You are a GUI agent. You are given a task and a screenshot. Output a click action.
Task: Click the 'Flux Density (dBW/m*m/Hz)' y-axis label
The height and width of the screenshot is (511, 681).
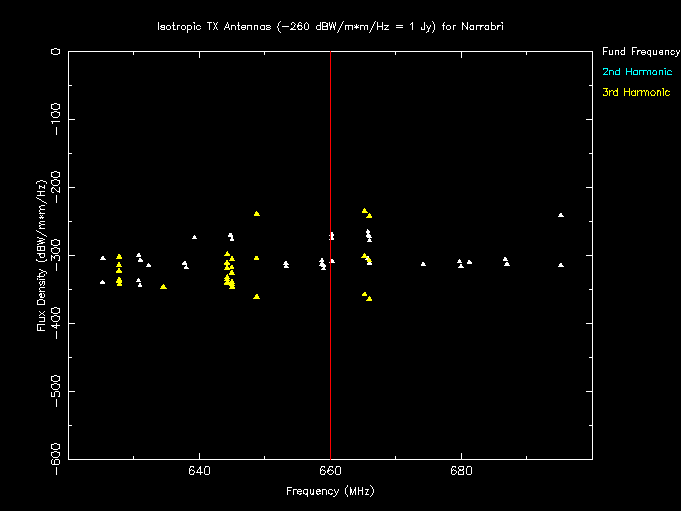click(x=41, y=255)
